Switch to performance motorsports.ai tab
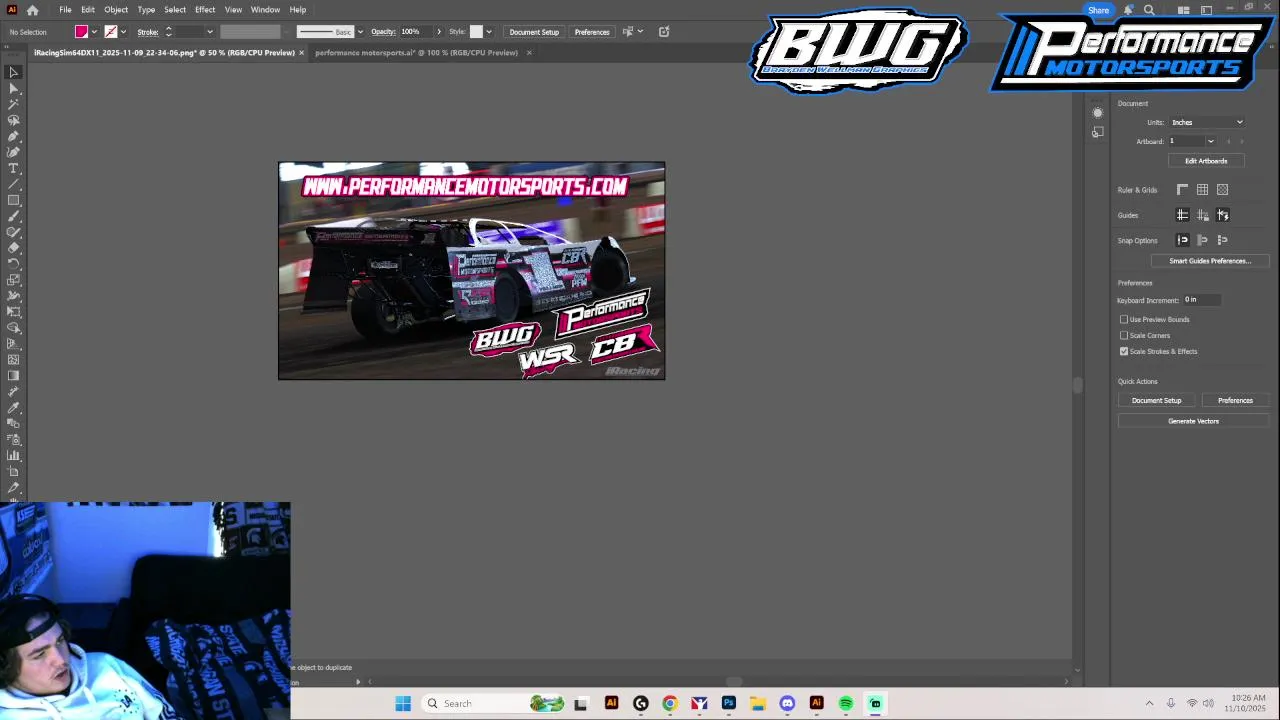The width and height of the screenshot is (1280, 720). click(416, 53)
